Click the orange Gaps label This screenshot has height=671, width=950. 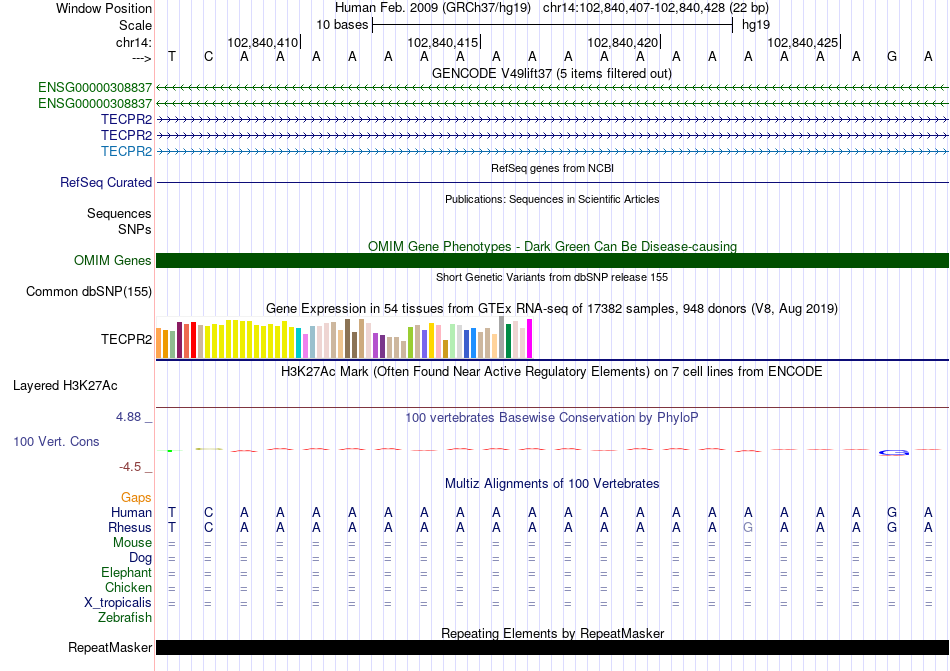pyautogui.click(x=136, y=497)
